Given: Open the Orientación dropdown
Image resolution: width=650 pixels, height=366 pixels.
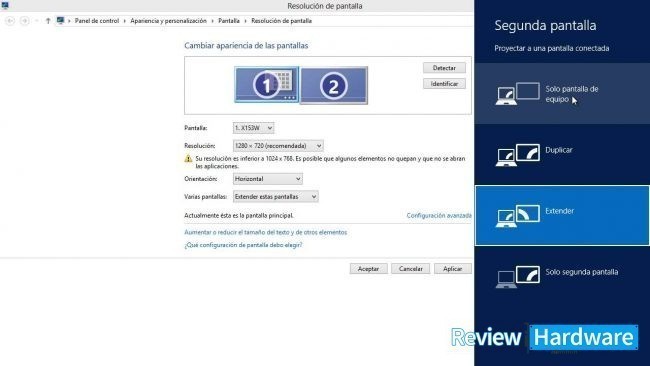Looking at the screenshot, I should [267, 179].
